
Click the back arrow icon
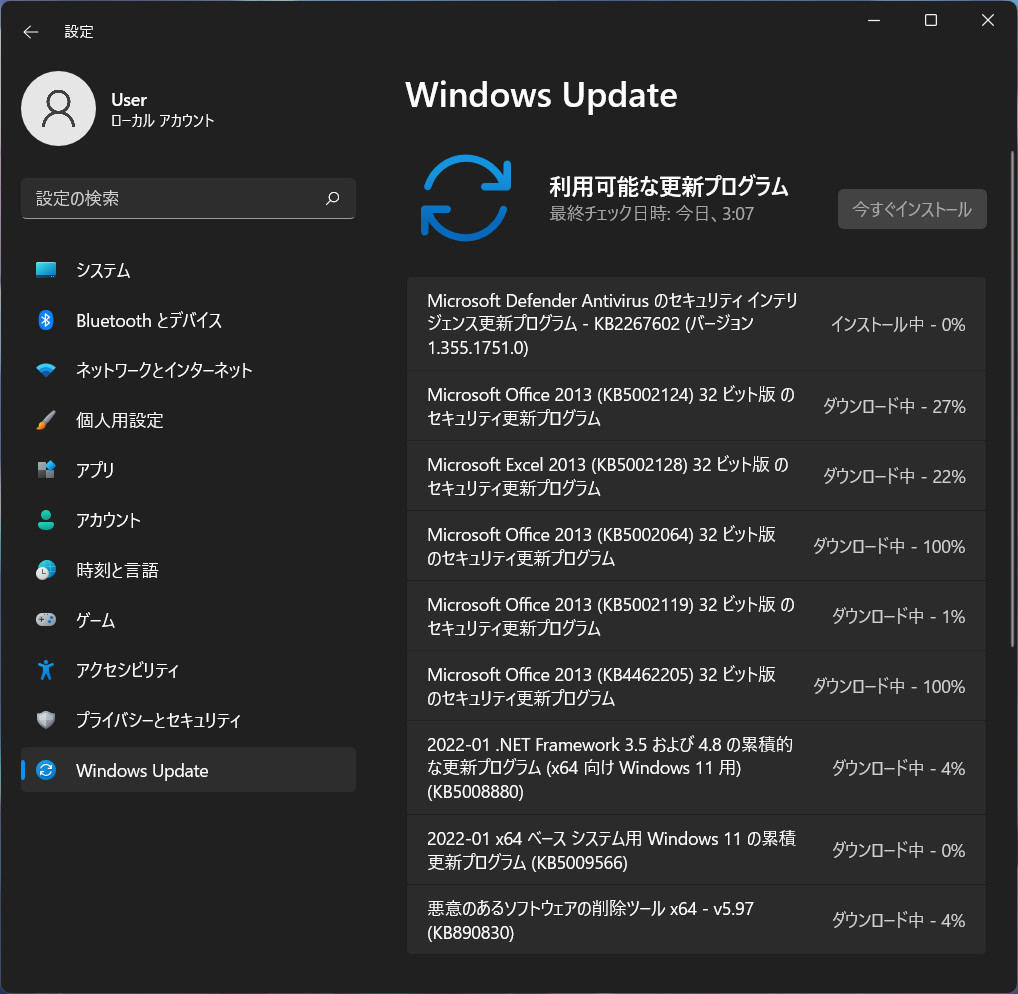point(31,31)
